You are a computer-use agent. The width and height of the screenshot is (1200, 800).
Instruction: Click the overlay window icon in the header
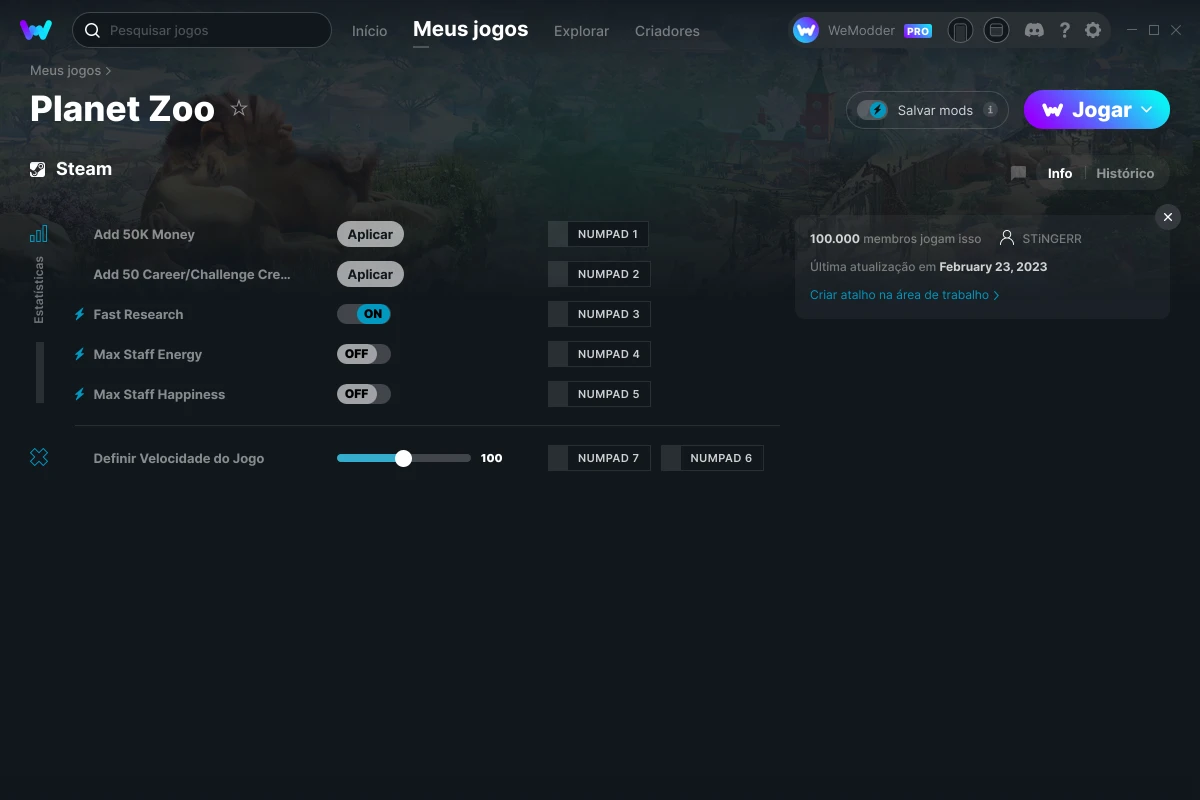click(996, 30)
